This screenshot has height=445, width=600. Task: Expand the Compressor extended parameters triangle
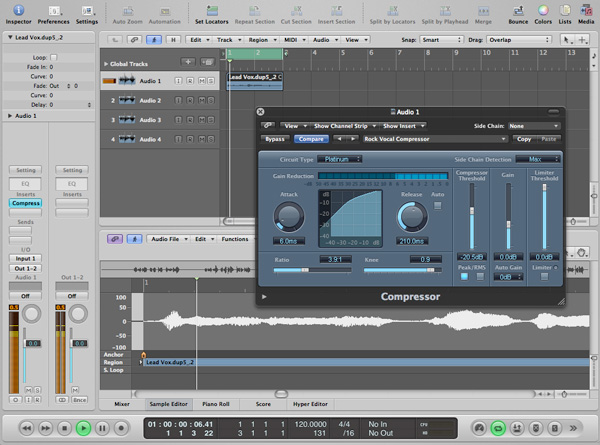point(264,297)
